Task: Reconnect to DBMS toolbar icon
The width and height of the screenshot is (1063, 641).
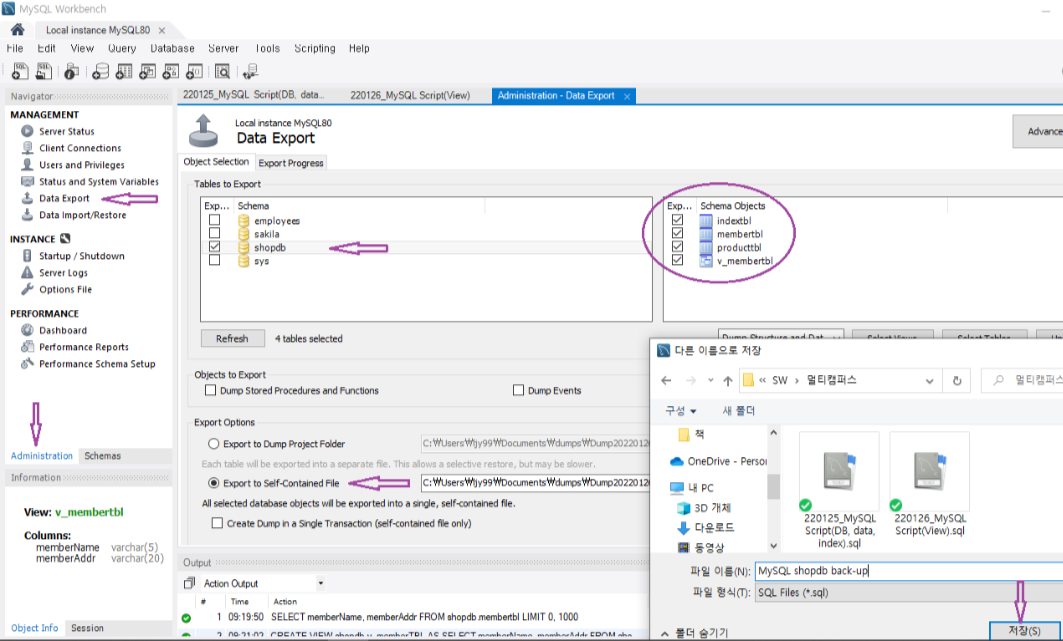Action: coord(251,71)
